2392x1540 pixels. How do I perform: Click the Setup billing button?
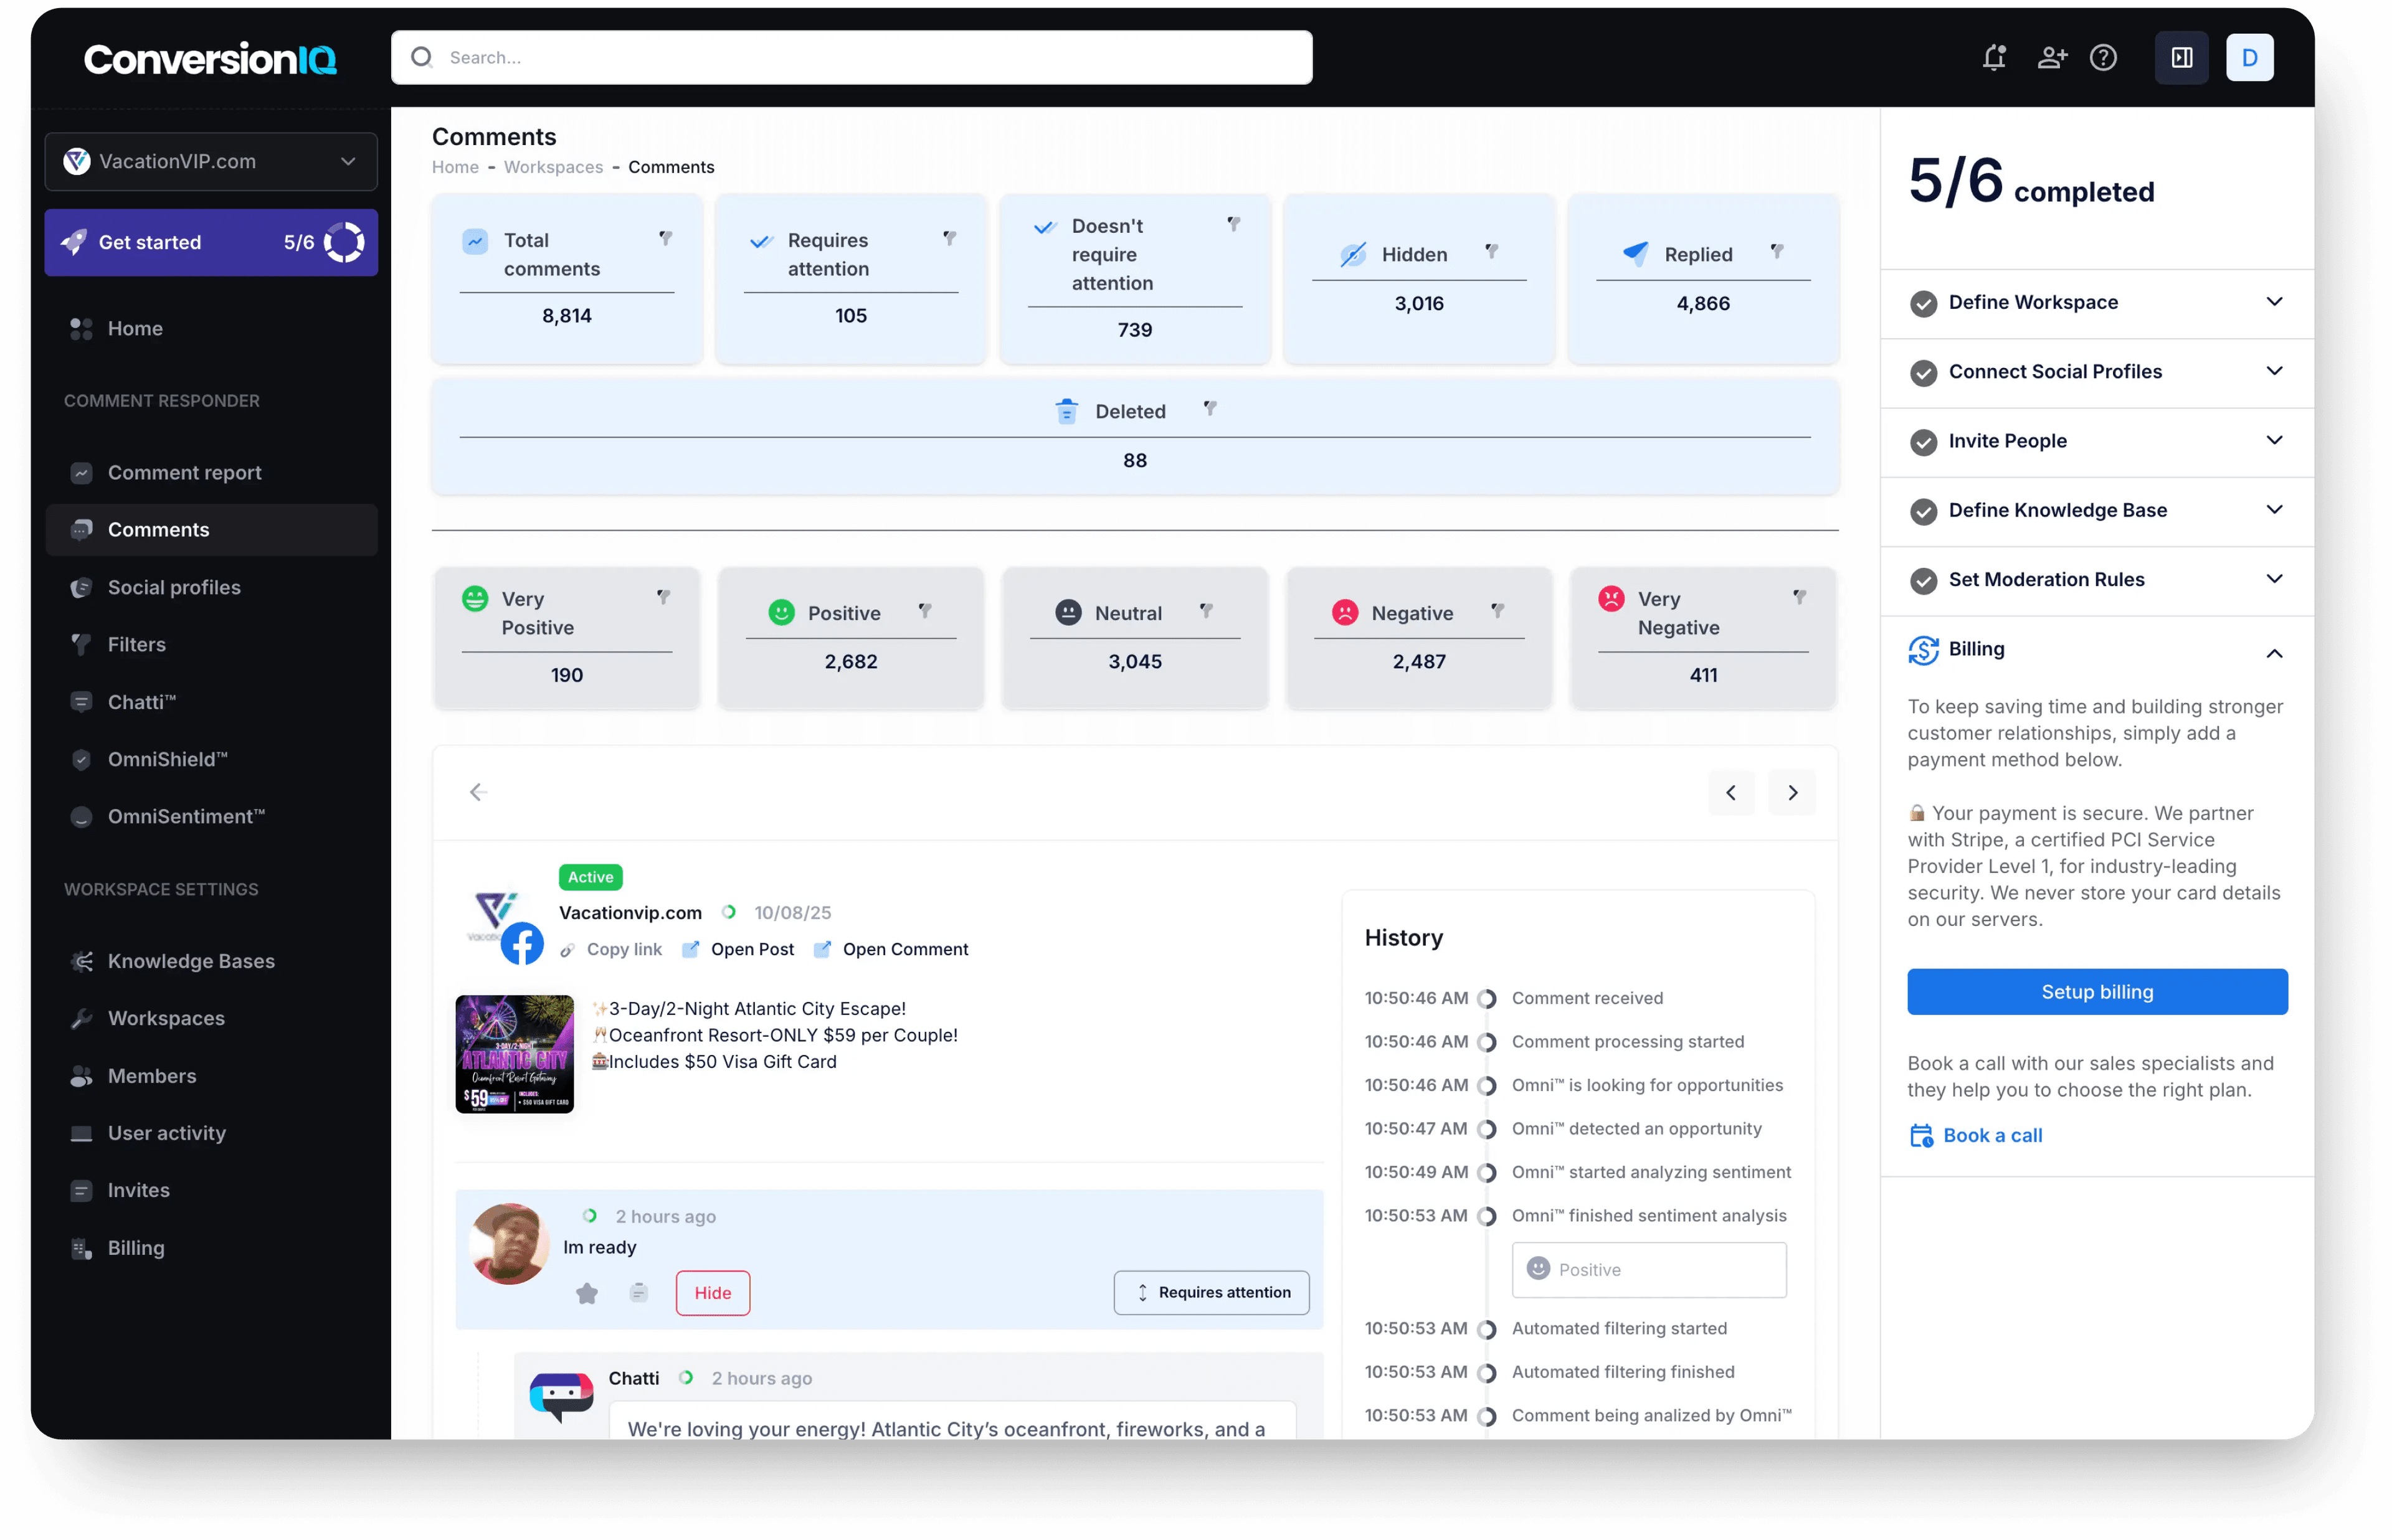pyautogui.click(x=2097, y=992)
